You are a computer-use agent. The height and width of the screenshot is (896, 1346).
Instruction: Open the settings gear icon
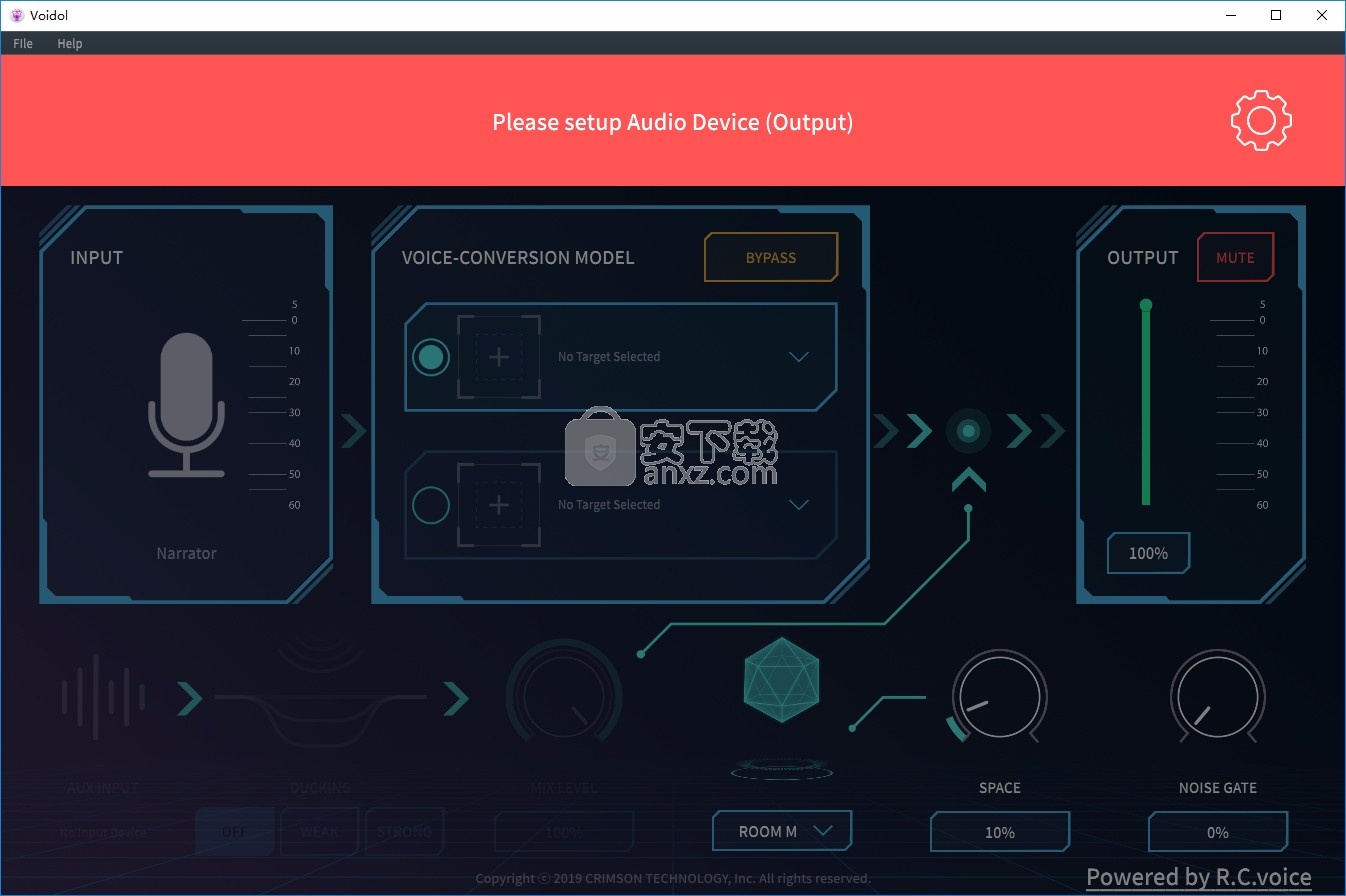point(1261,121)
